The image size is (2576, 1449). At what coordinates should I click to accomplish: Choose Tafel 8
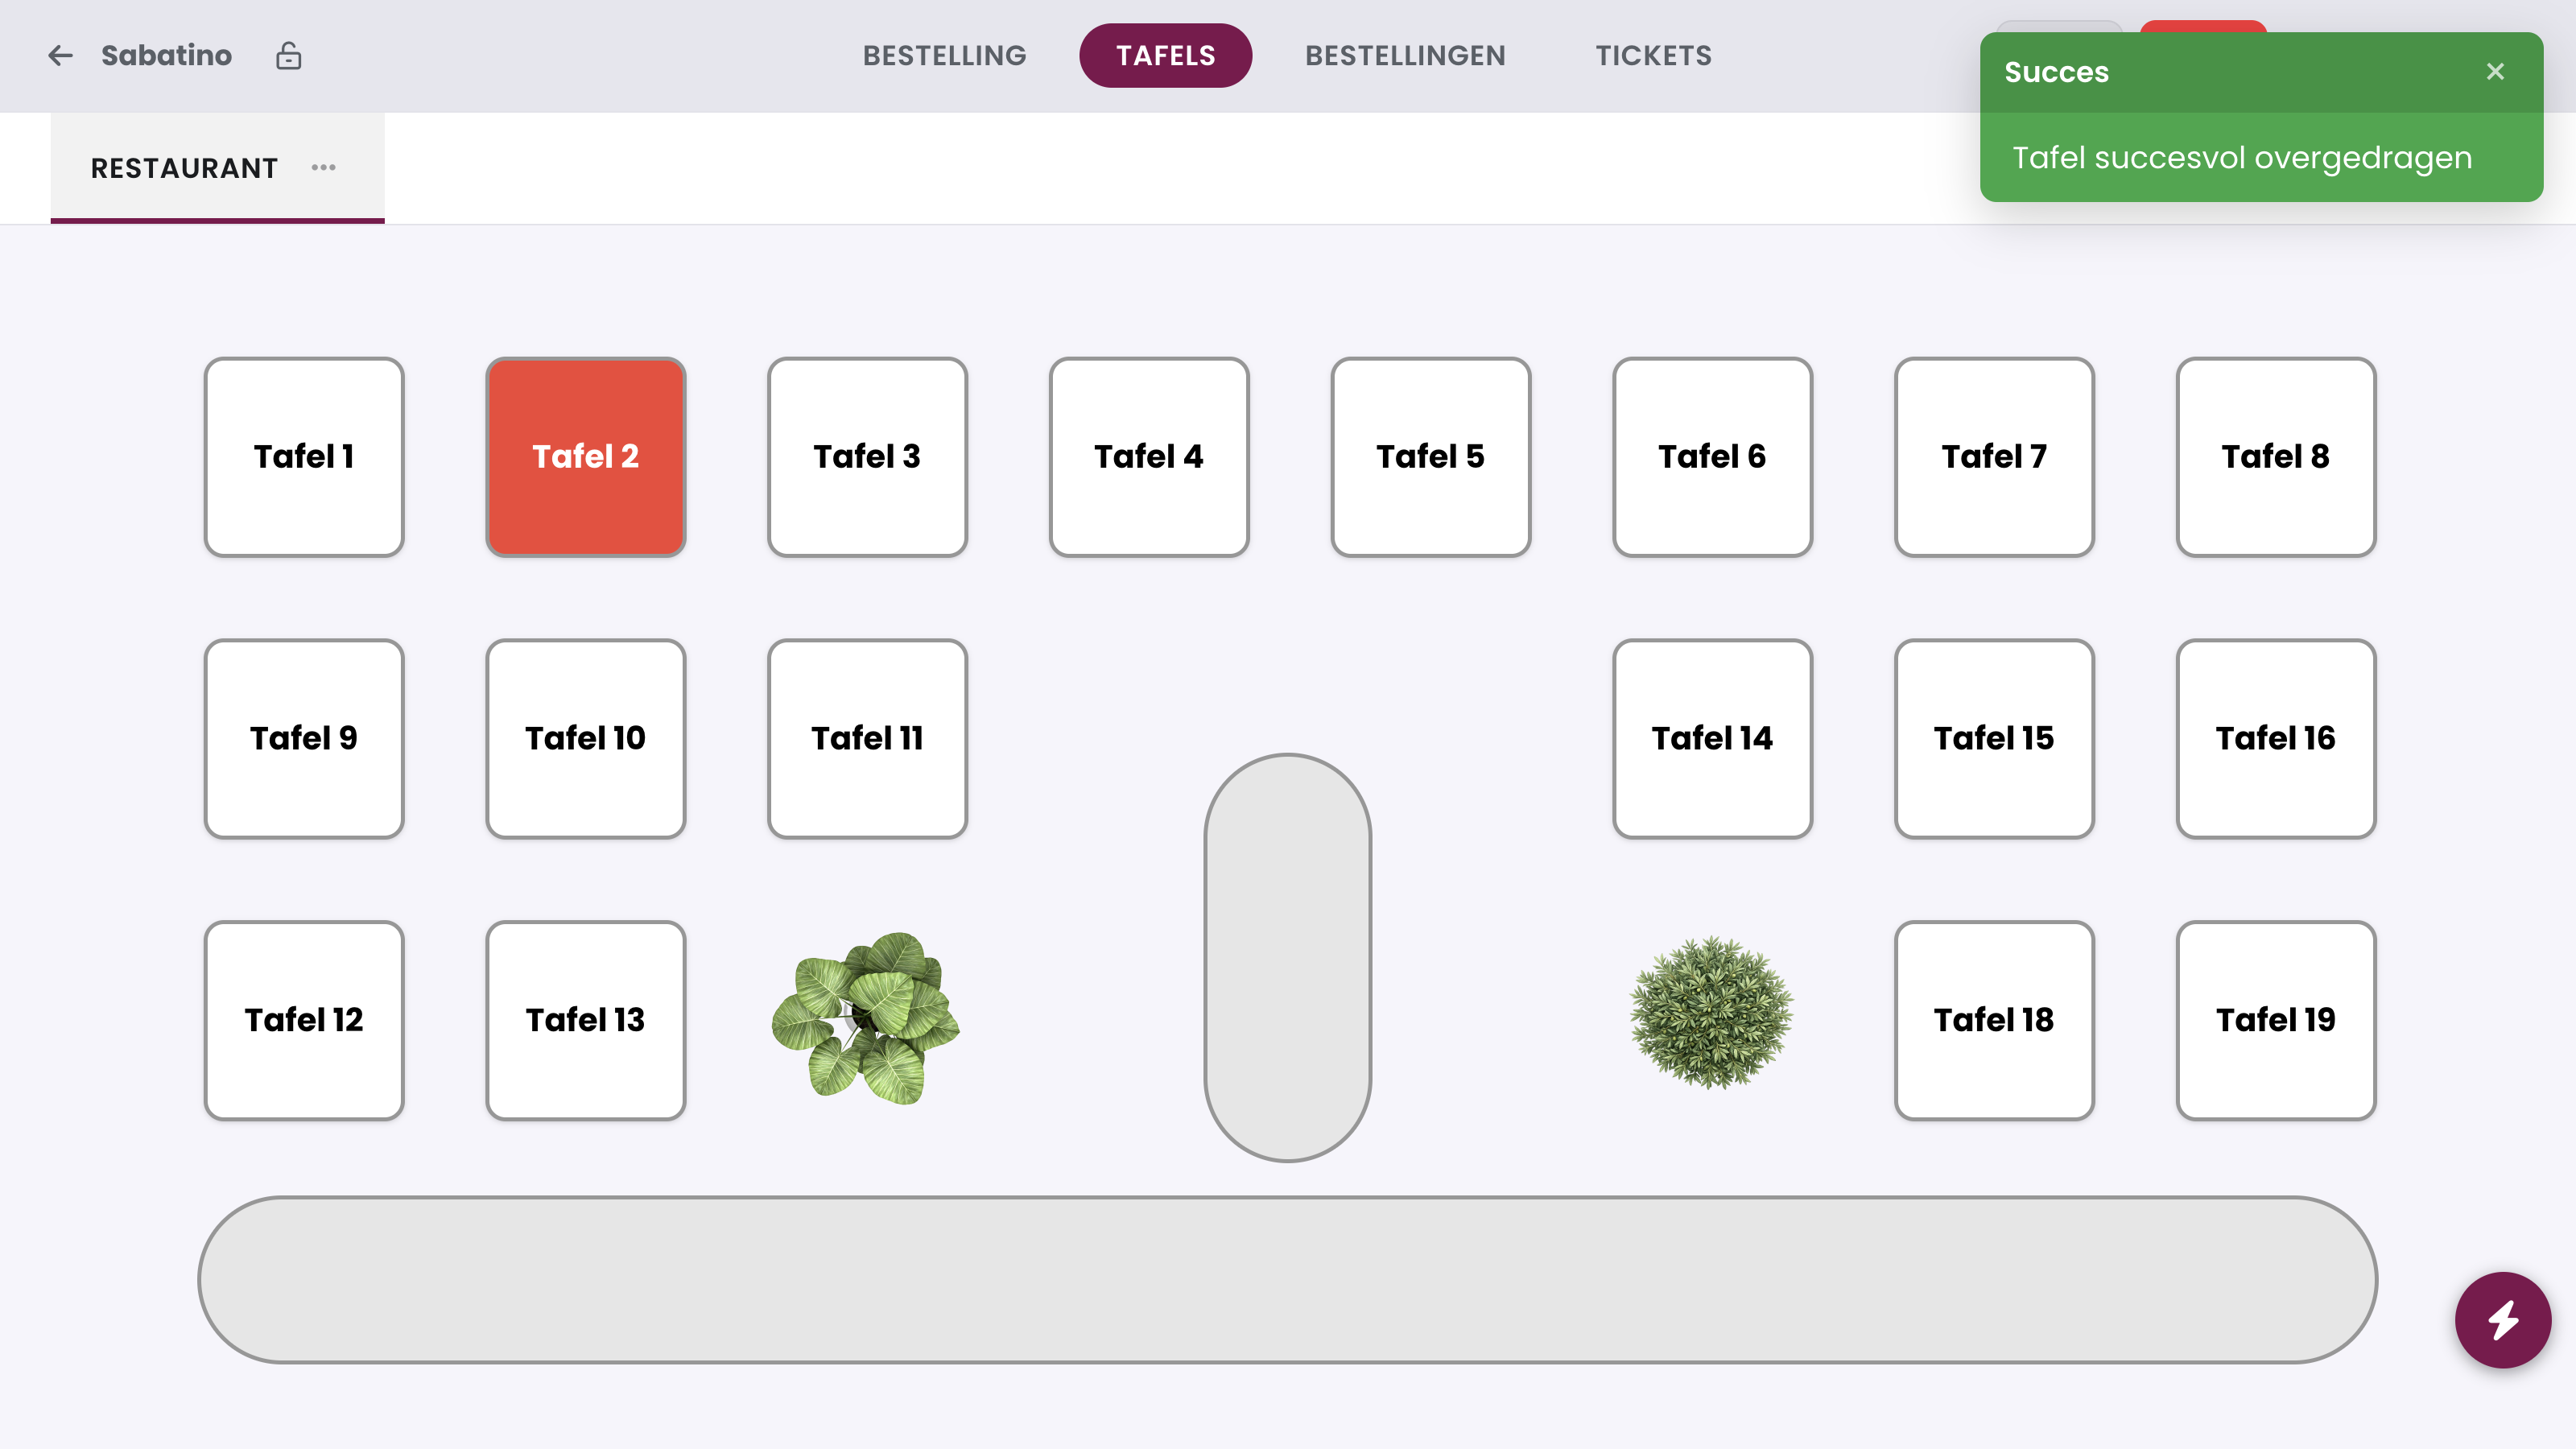[x=2276, y=457]
